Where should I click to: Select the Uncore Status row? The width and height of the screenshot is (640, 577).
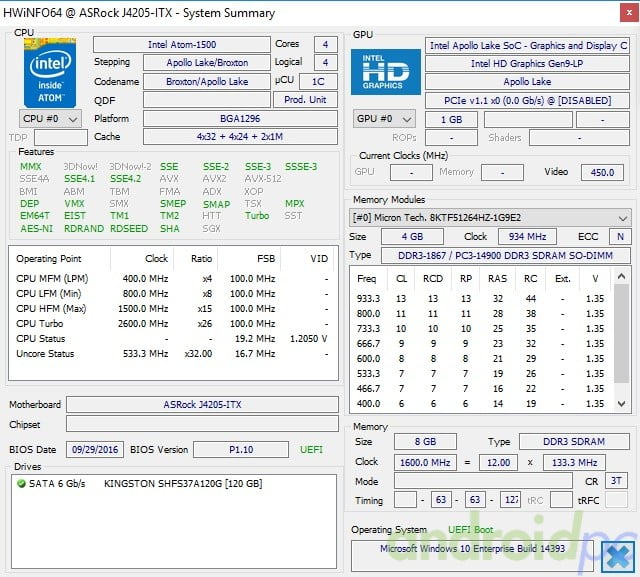pyautogui.click(x=172, y=354)
